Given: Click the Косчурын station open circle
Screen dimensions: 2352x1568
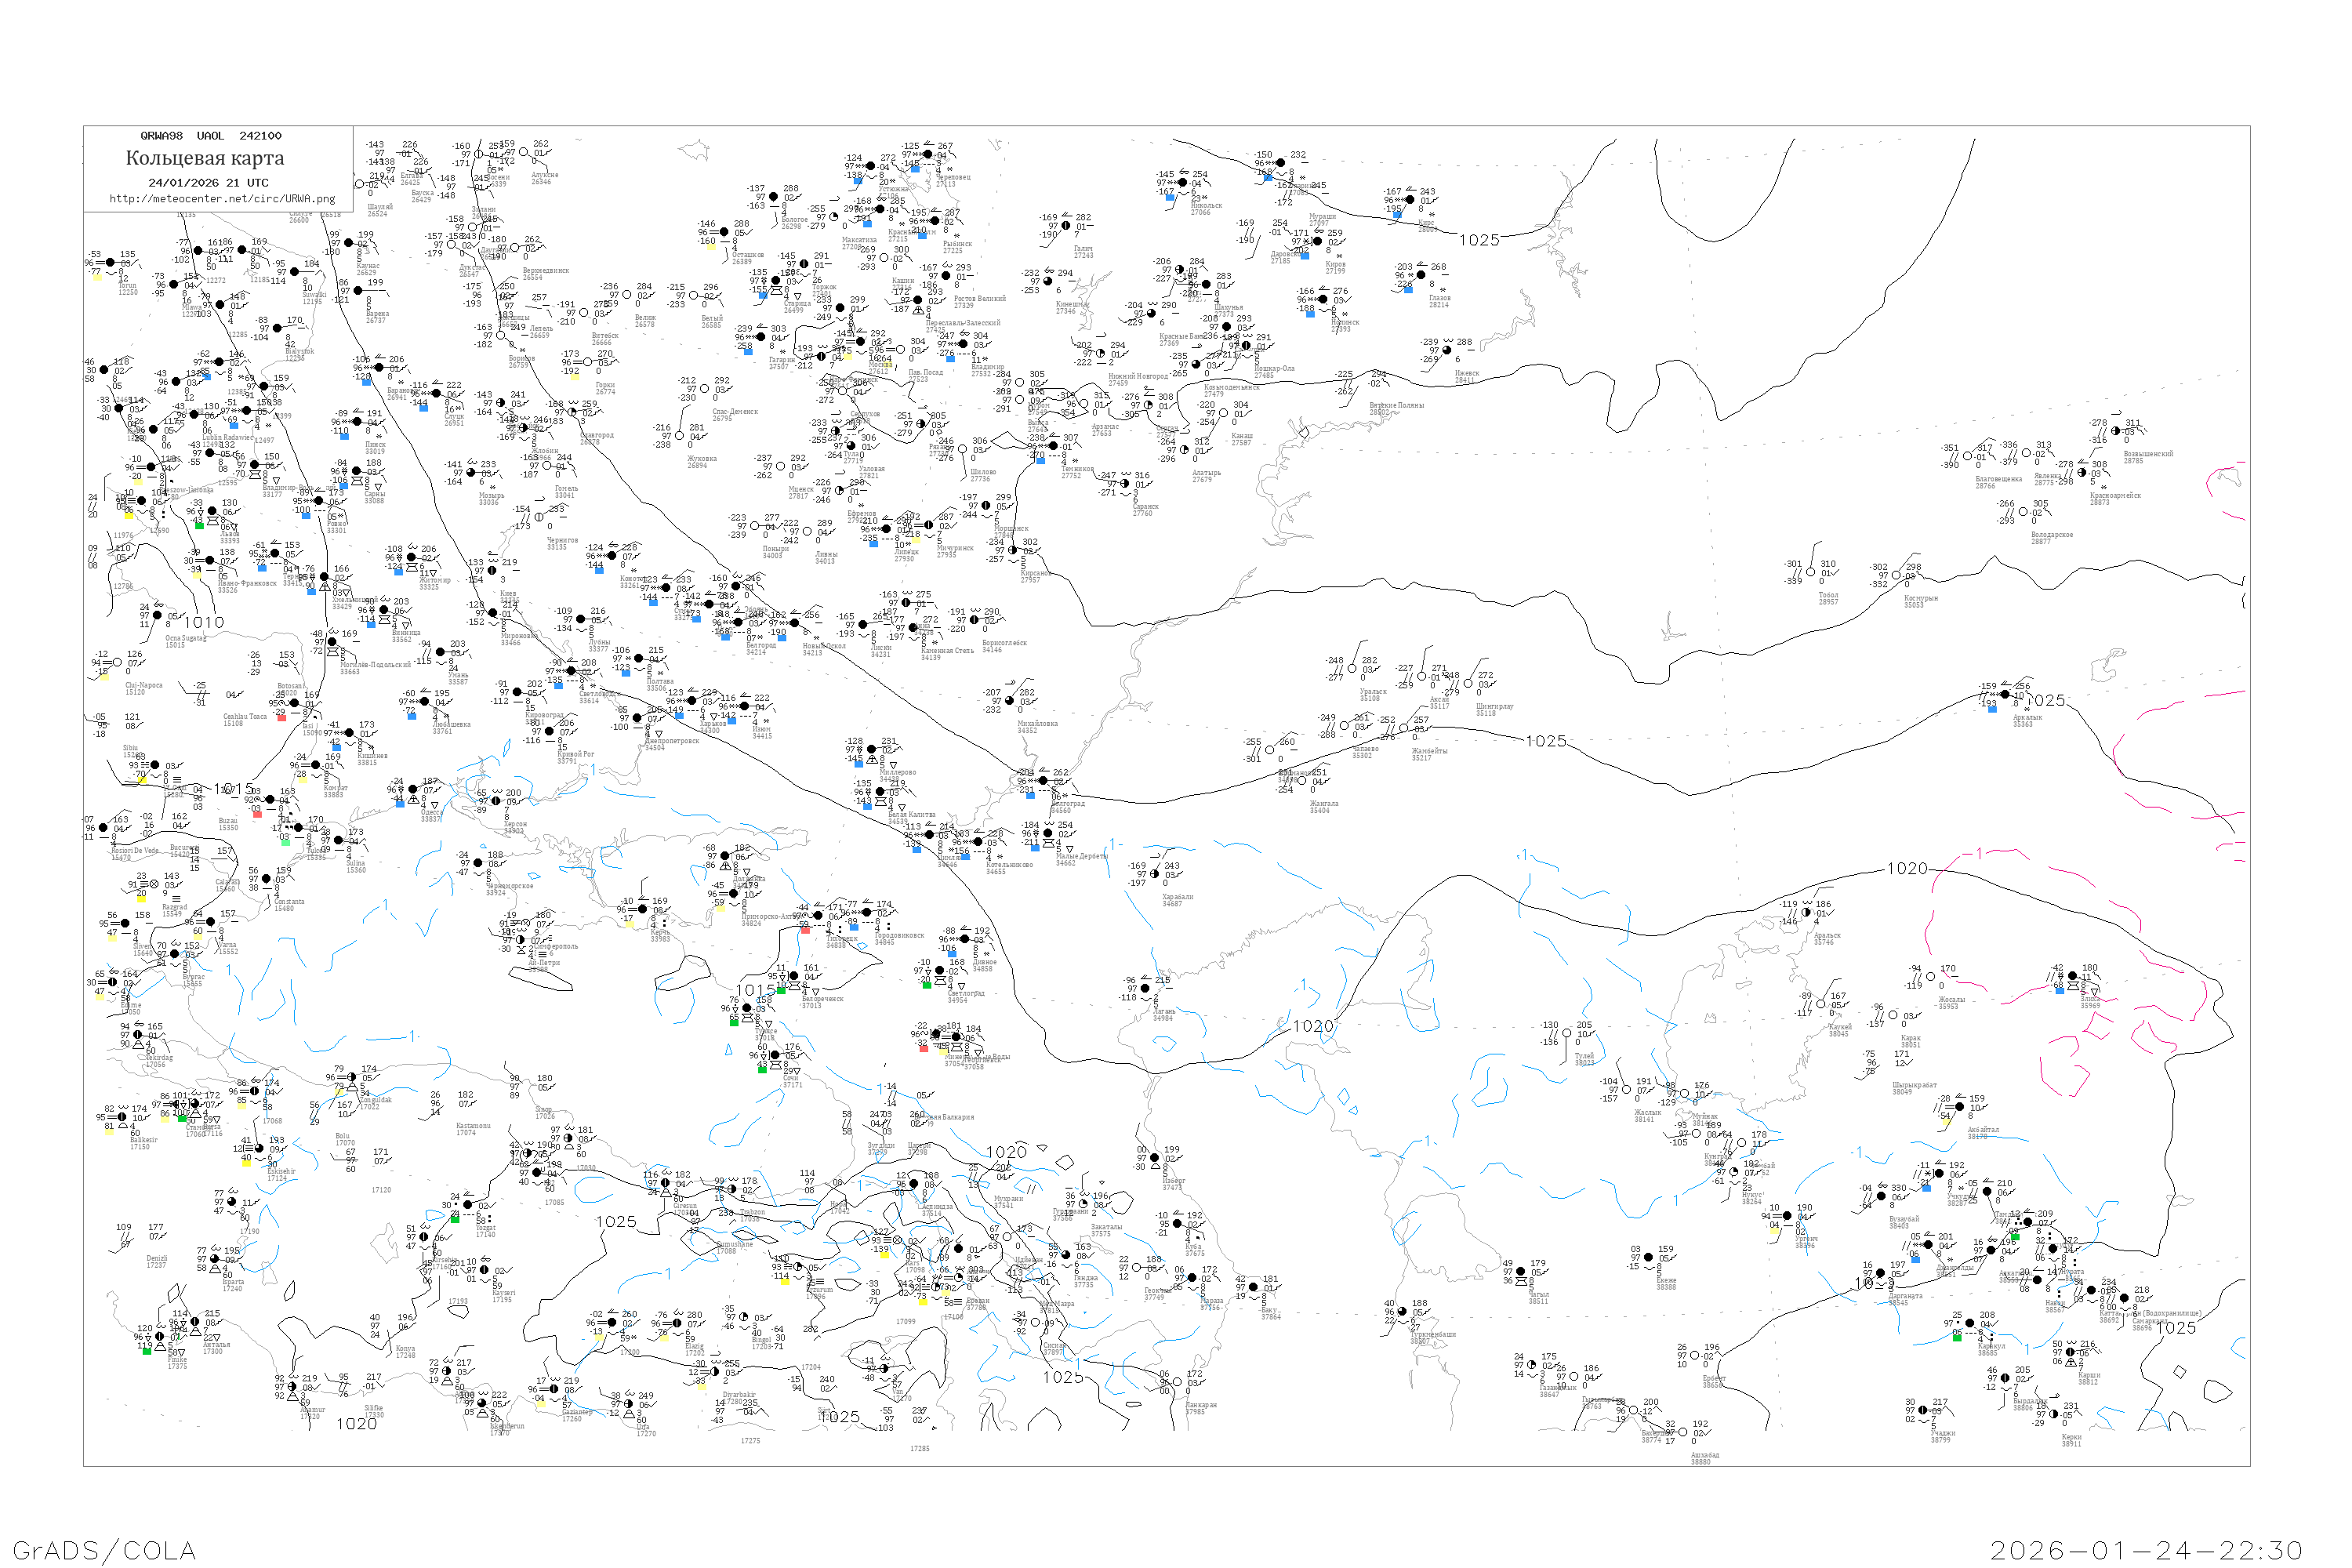Looking at the screenshot, I should coord(1896,576).
